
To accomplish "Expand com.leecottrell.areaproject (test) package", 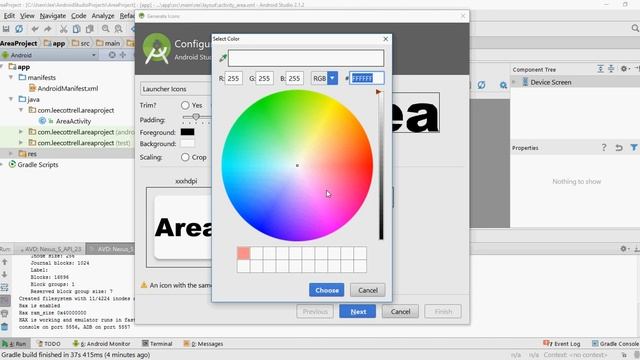I will click(x=21, y=143).
